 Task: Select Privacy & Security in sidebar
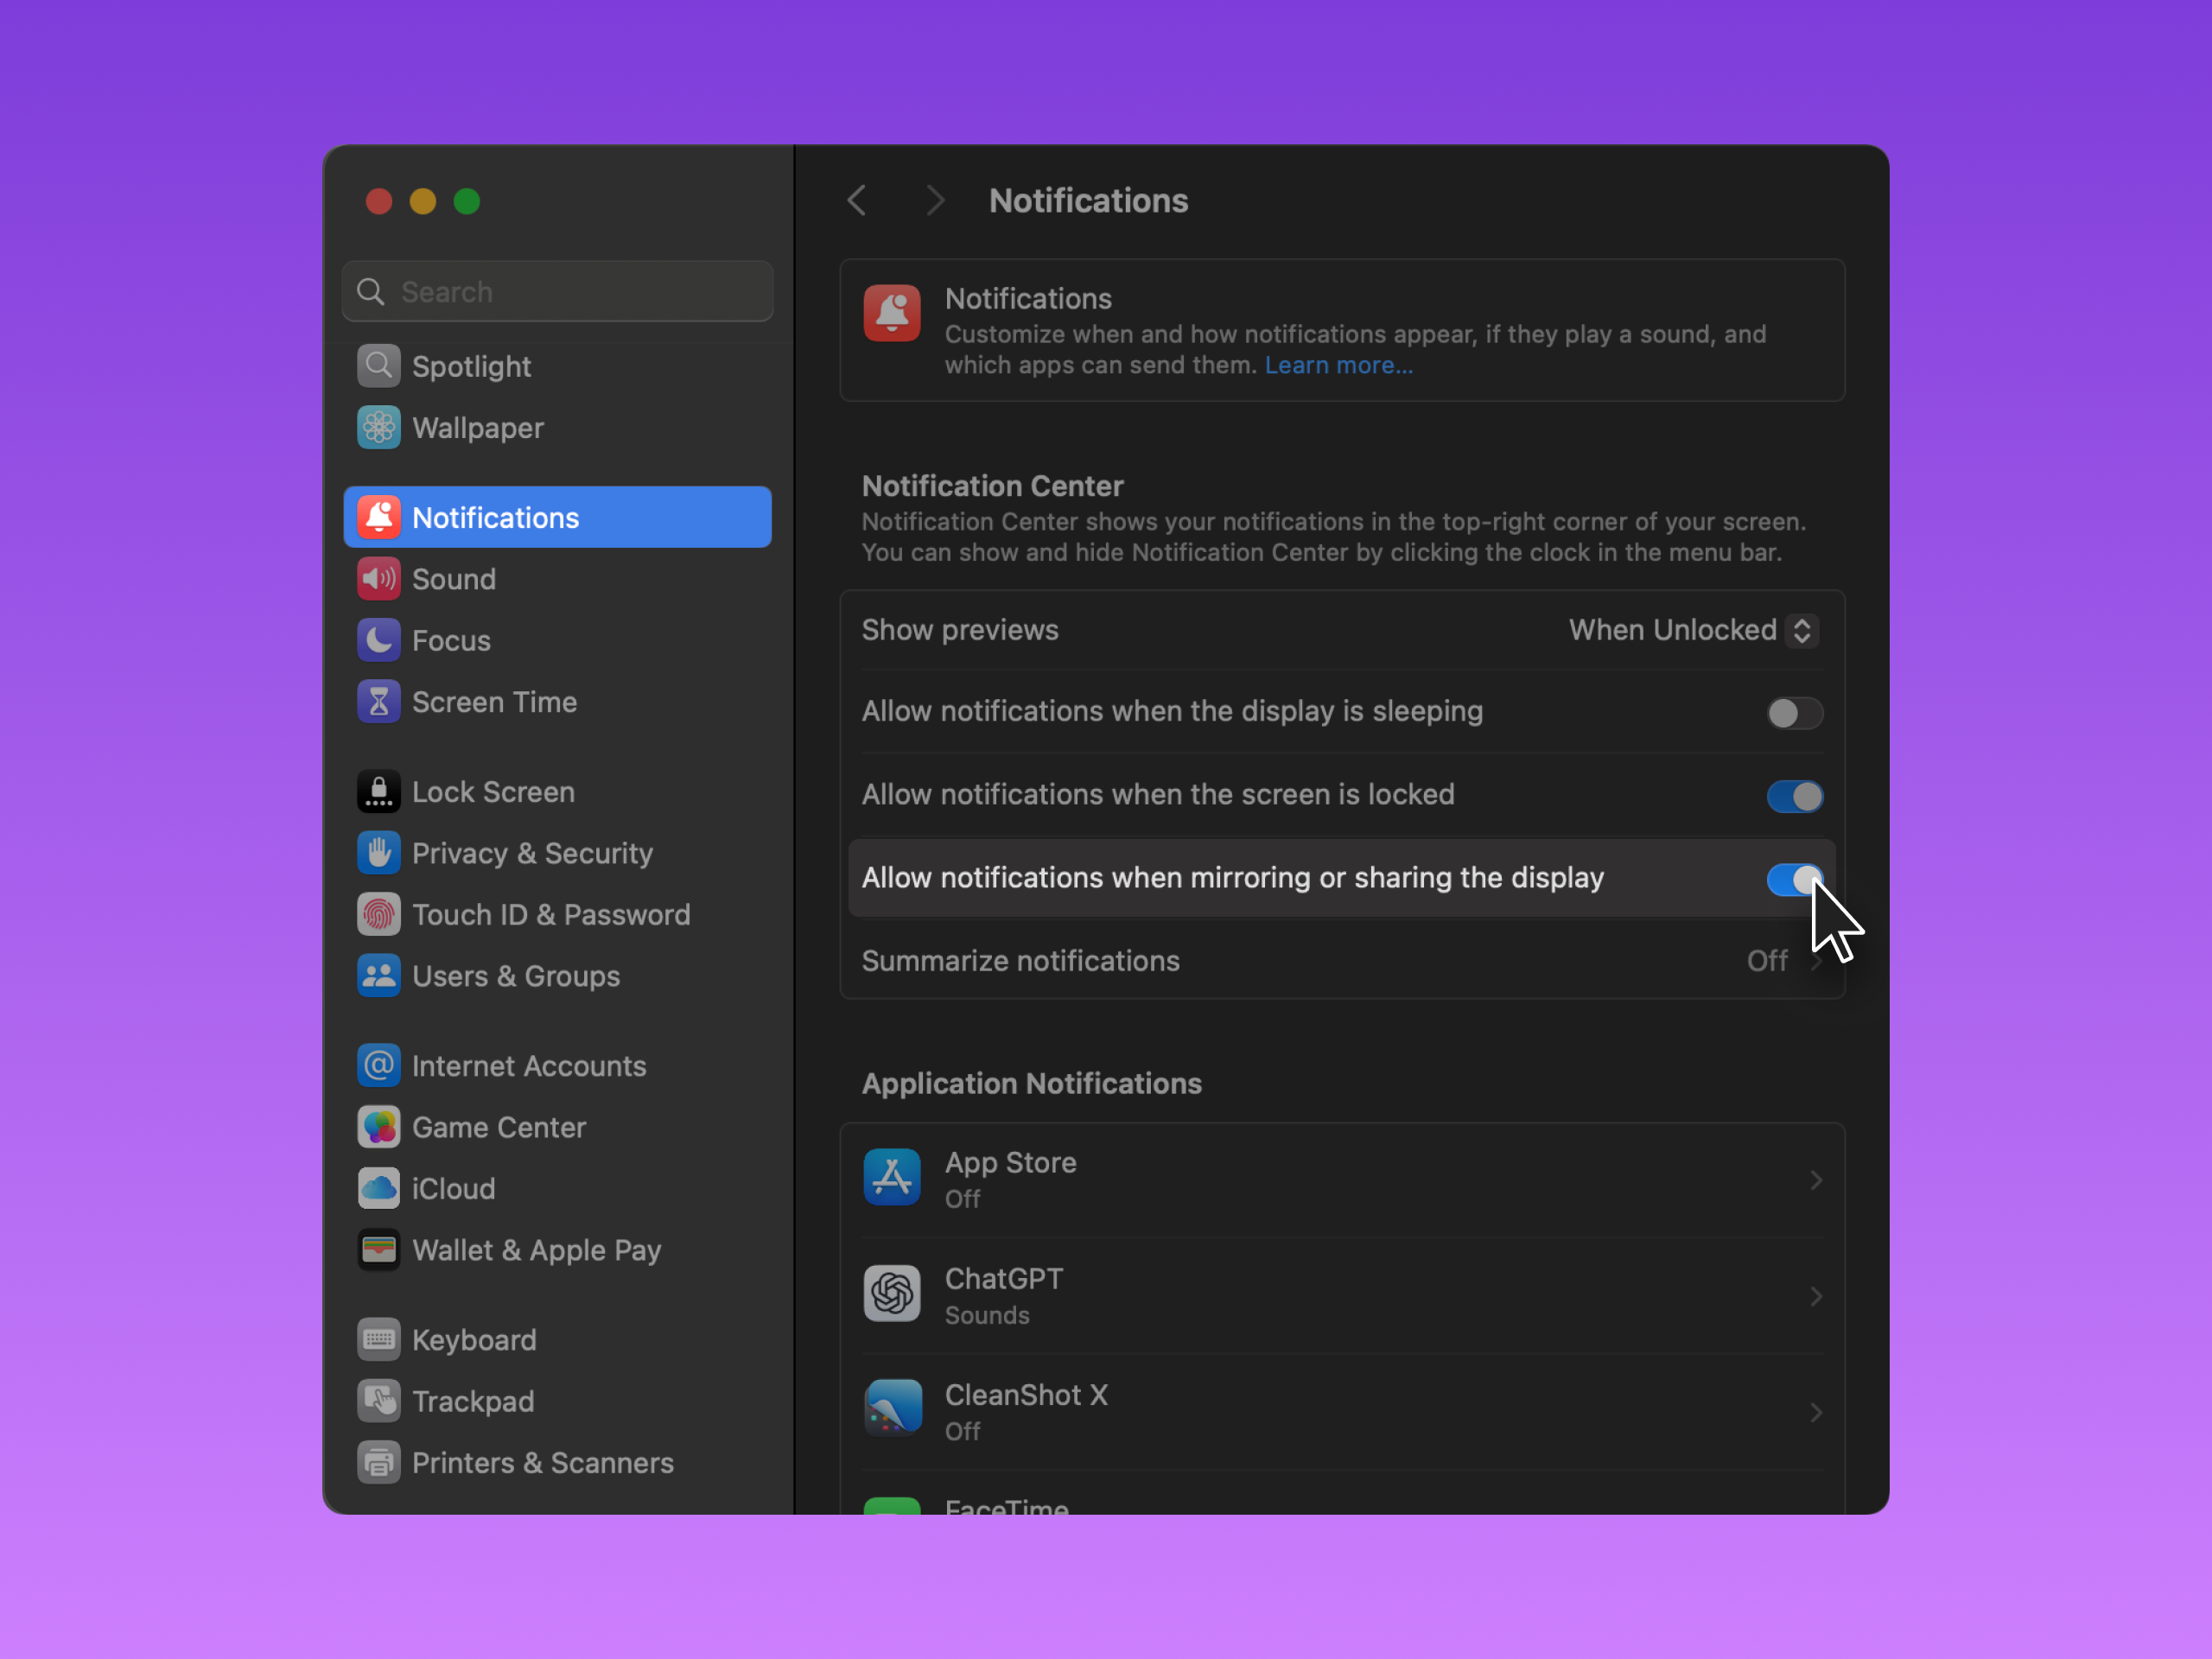point(531,853)
